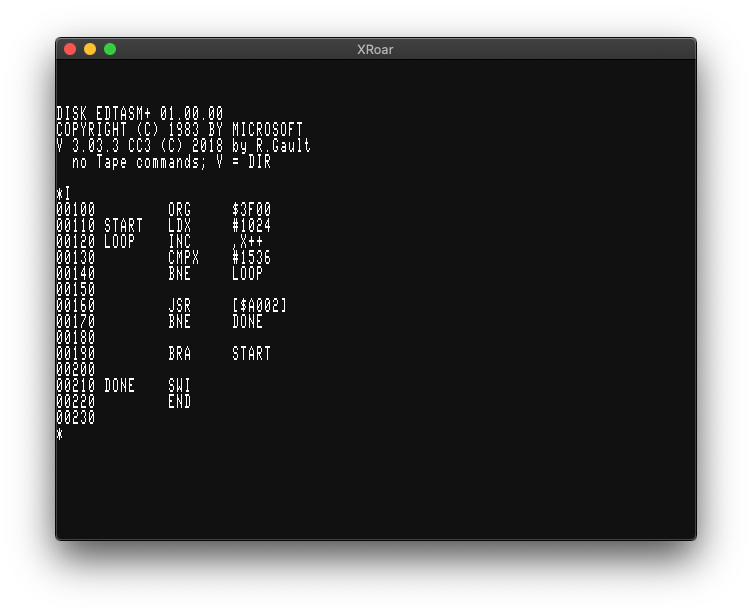Click line number 00160
Image resolution: width=752 pixels, height=614 pixels.
point(75,306)
